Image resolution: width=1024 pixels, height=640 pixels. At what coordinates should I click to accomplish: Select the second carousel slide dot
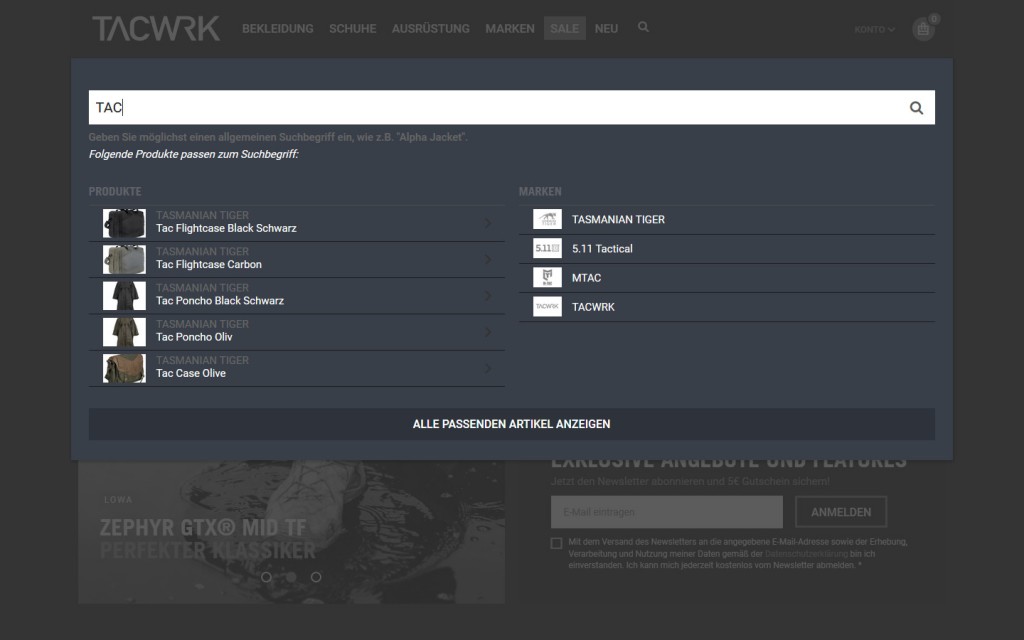291,577
